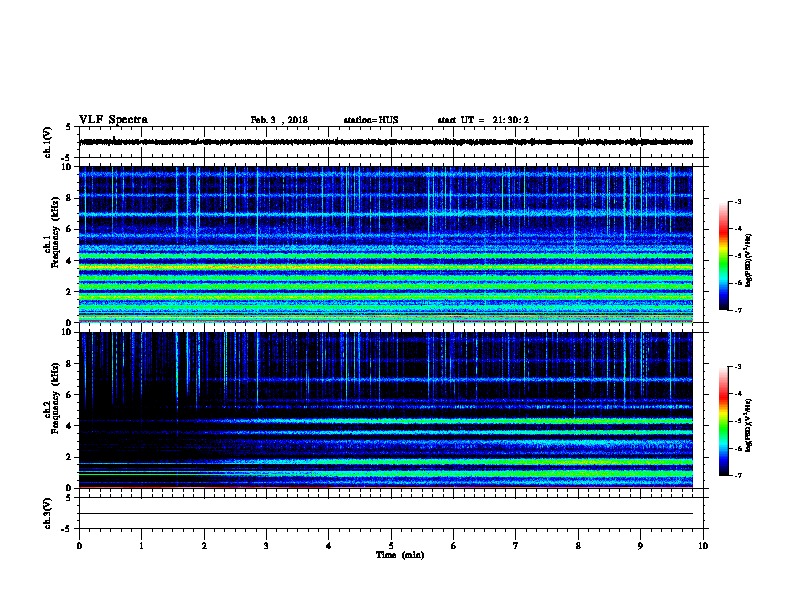The width and height of the screenshot is (792, 612).
Task: Click the ch.1 voltage waveform trace
Action: (386, 142)
